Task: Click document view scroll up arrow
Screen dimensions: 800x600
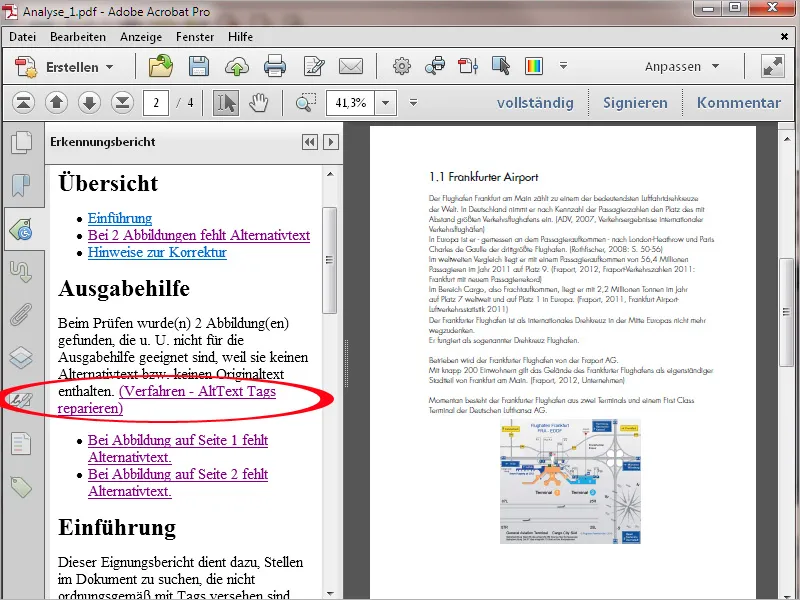Action: 786,138
